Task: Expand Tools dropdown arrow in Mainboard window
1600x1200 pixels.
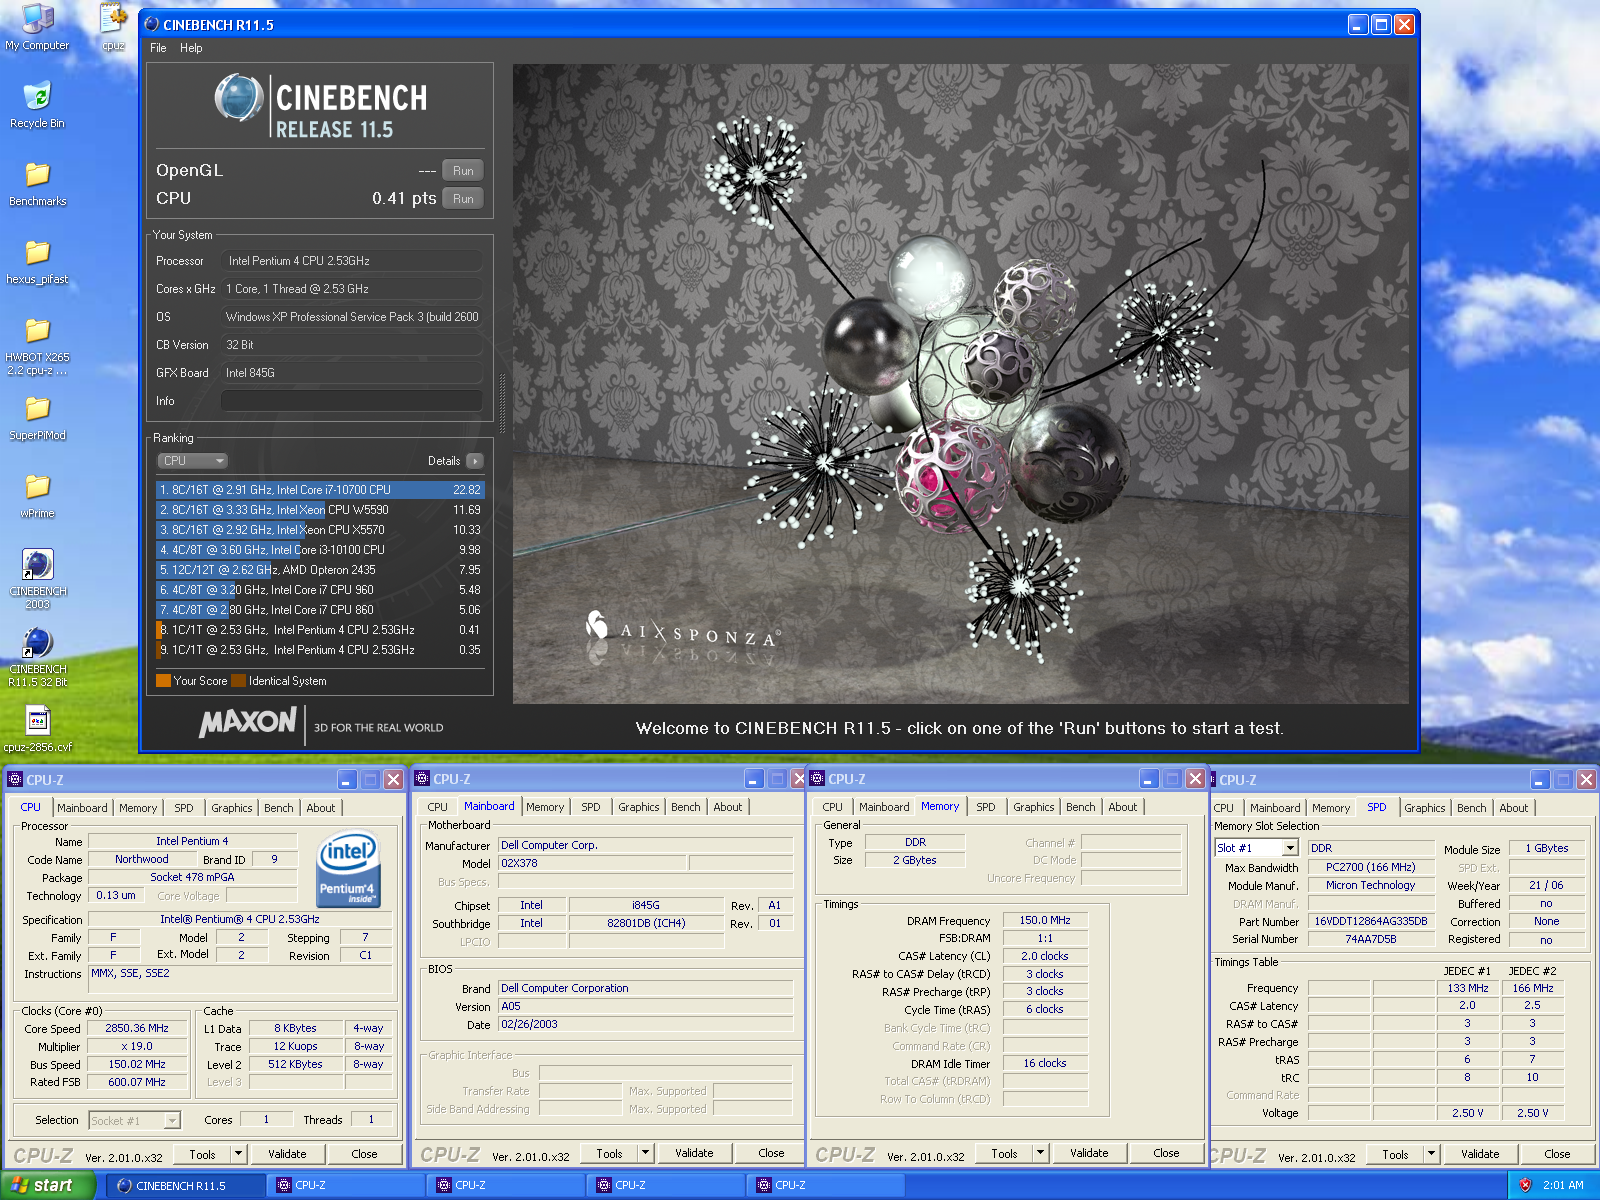Action: [645, 1153]
